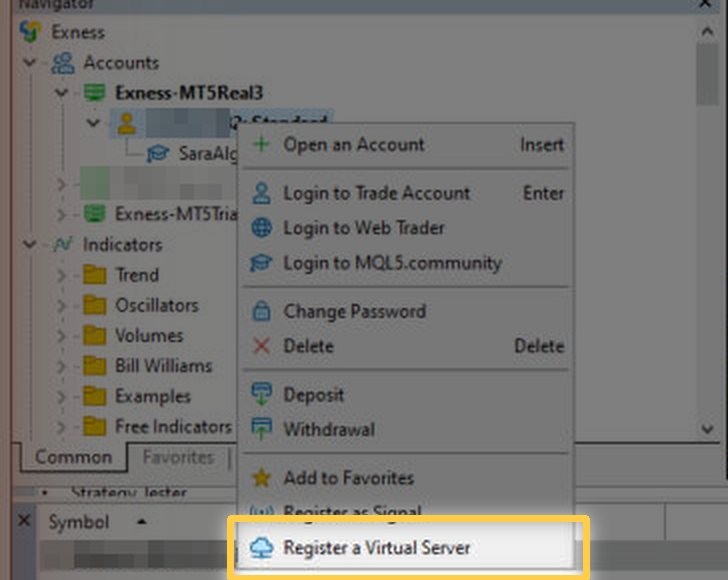Viewport: 728px width, 580px height.
Task: Select Login to Web Trader
Action: (407, 228)
